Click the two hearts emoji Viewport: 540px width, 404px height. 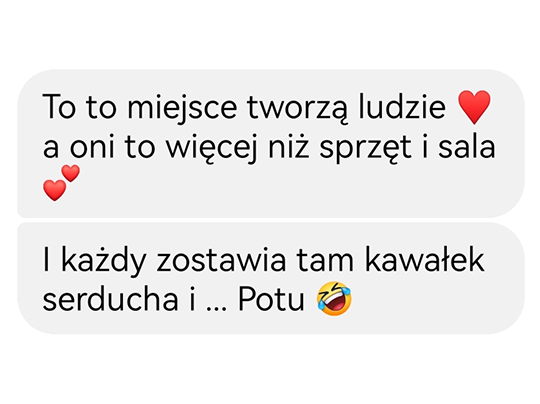click(x=62, y=183)
